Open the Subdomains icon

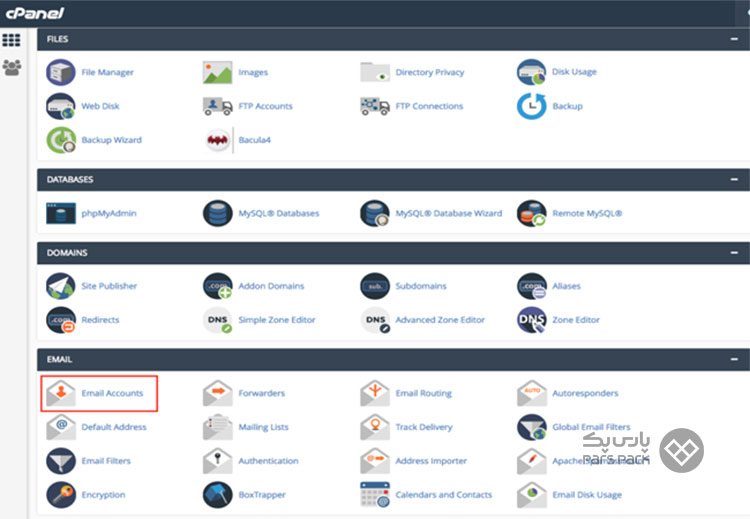(x=375, y=286)
